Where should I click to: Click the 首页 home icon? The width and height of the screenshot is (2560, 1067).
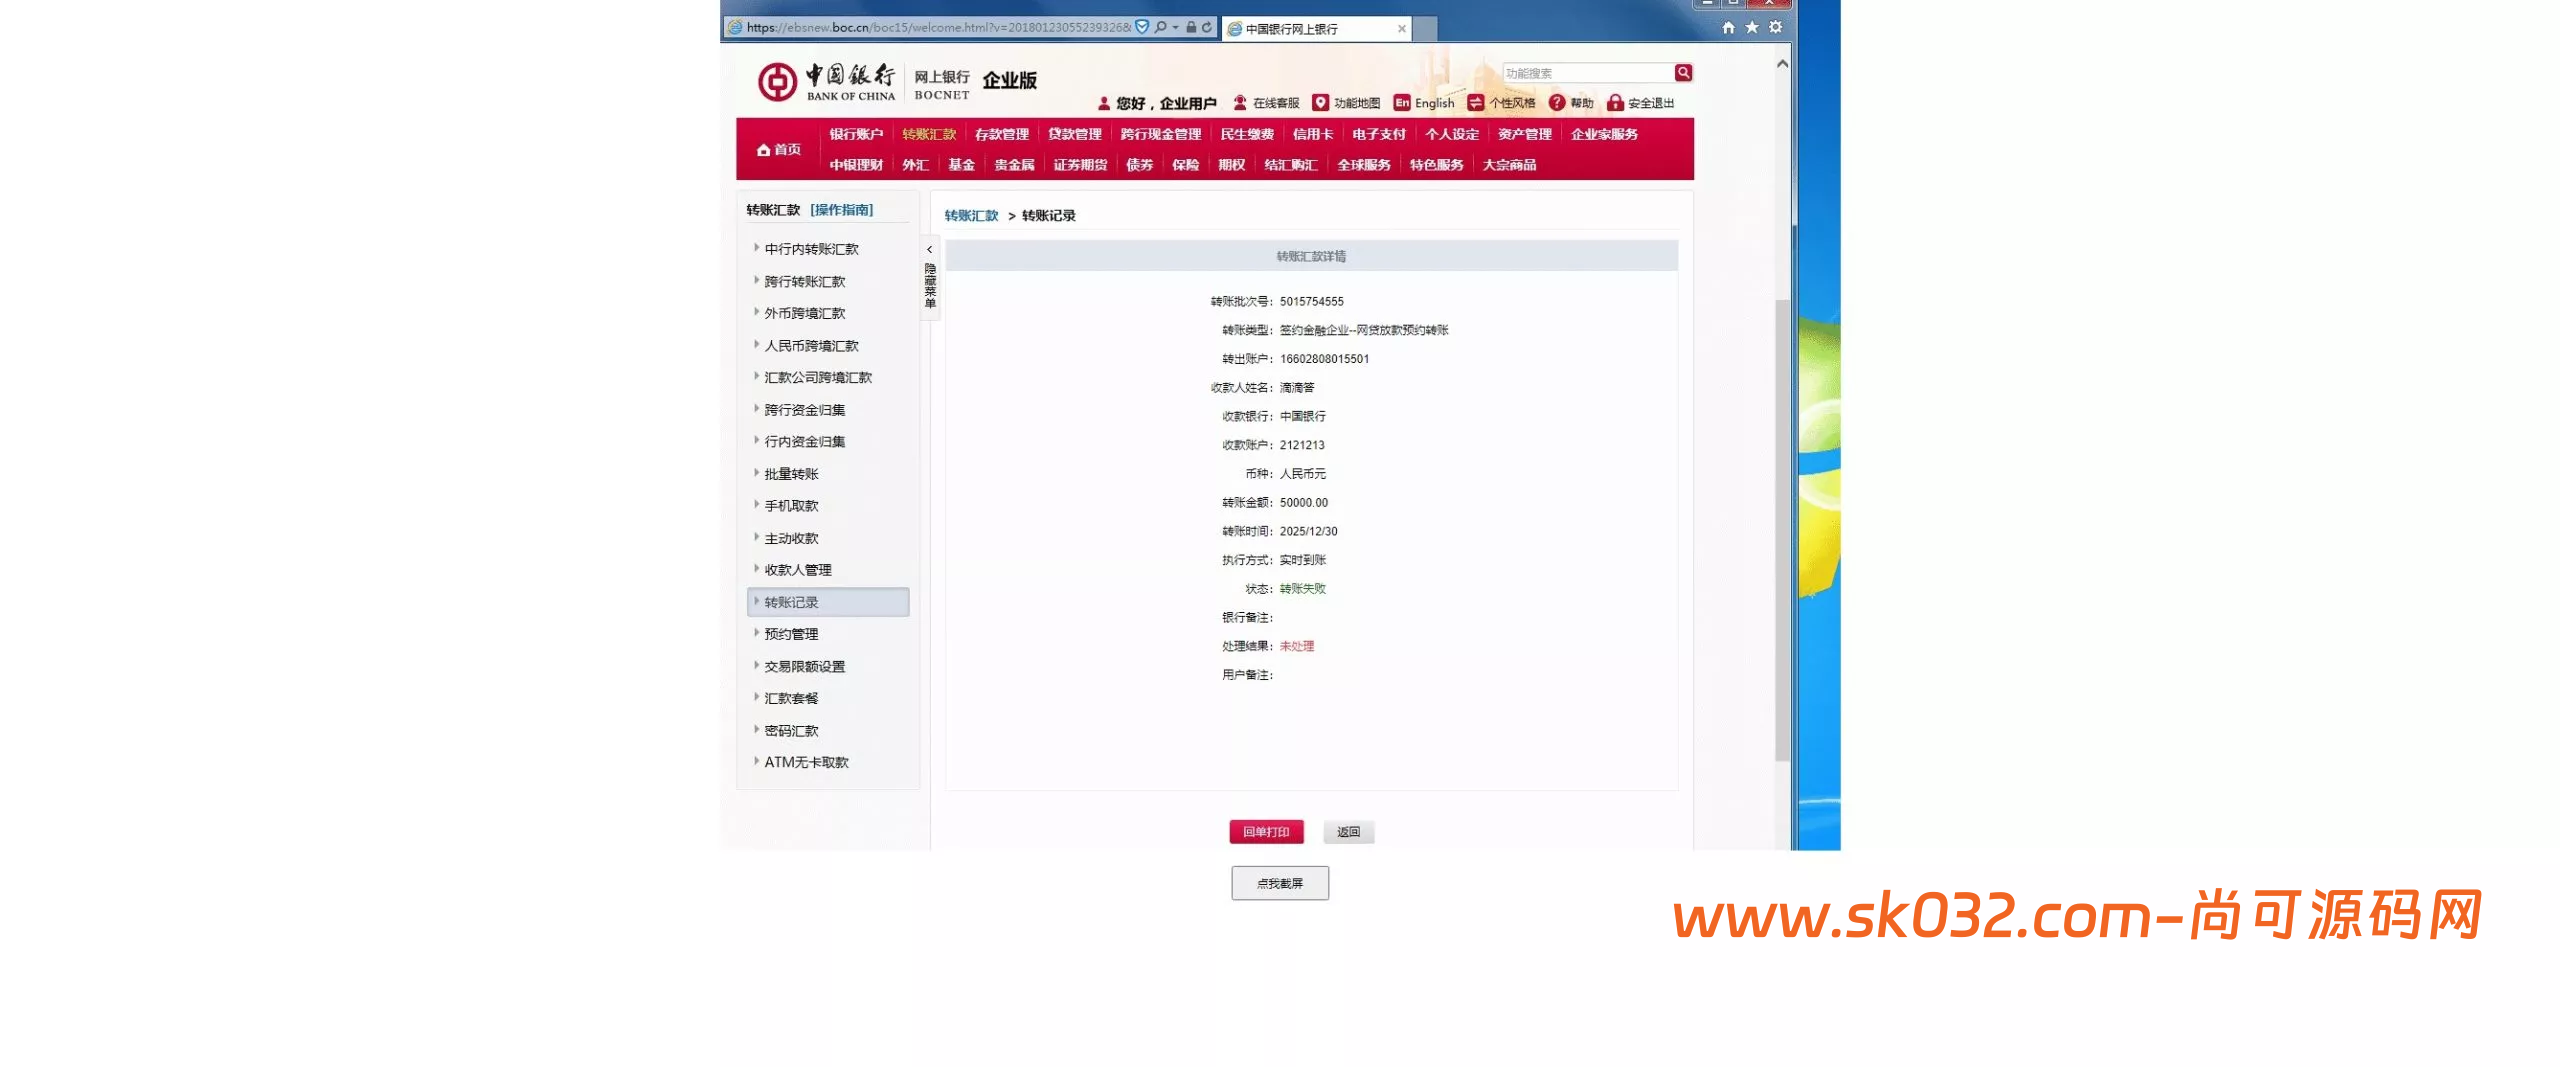[763, 148]
